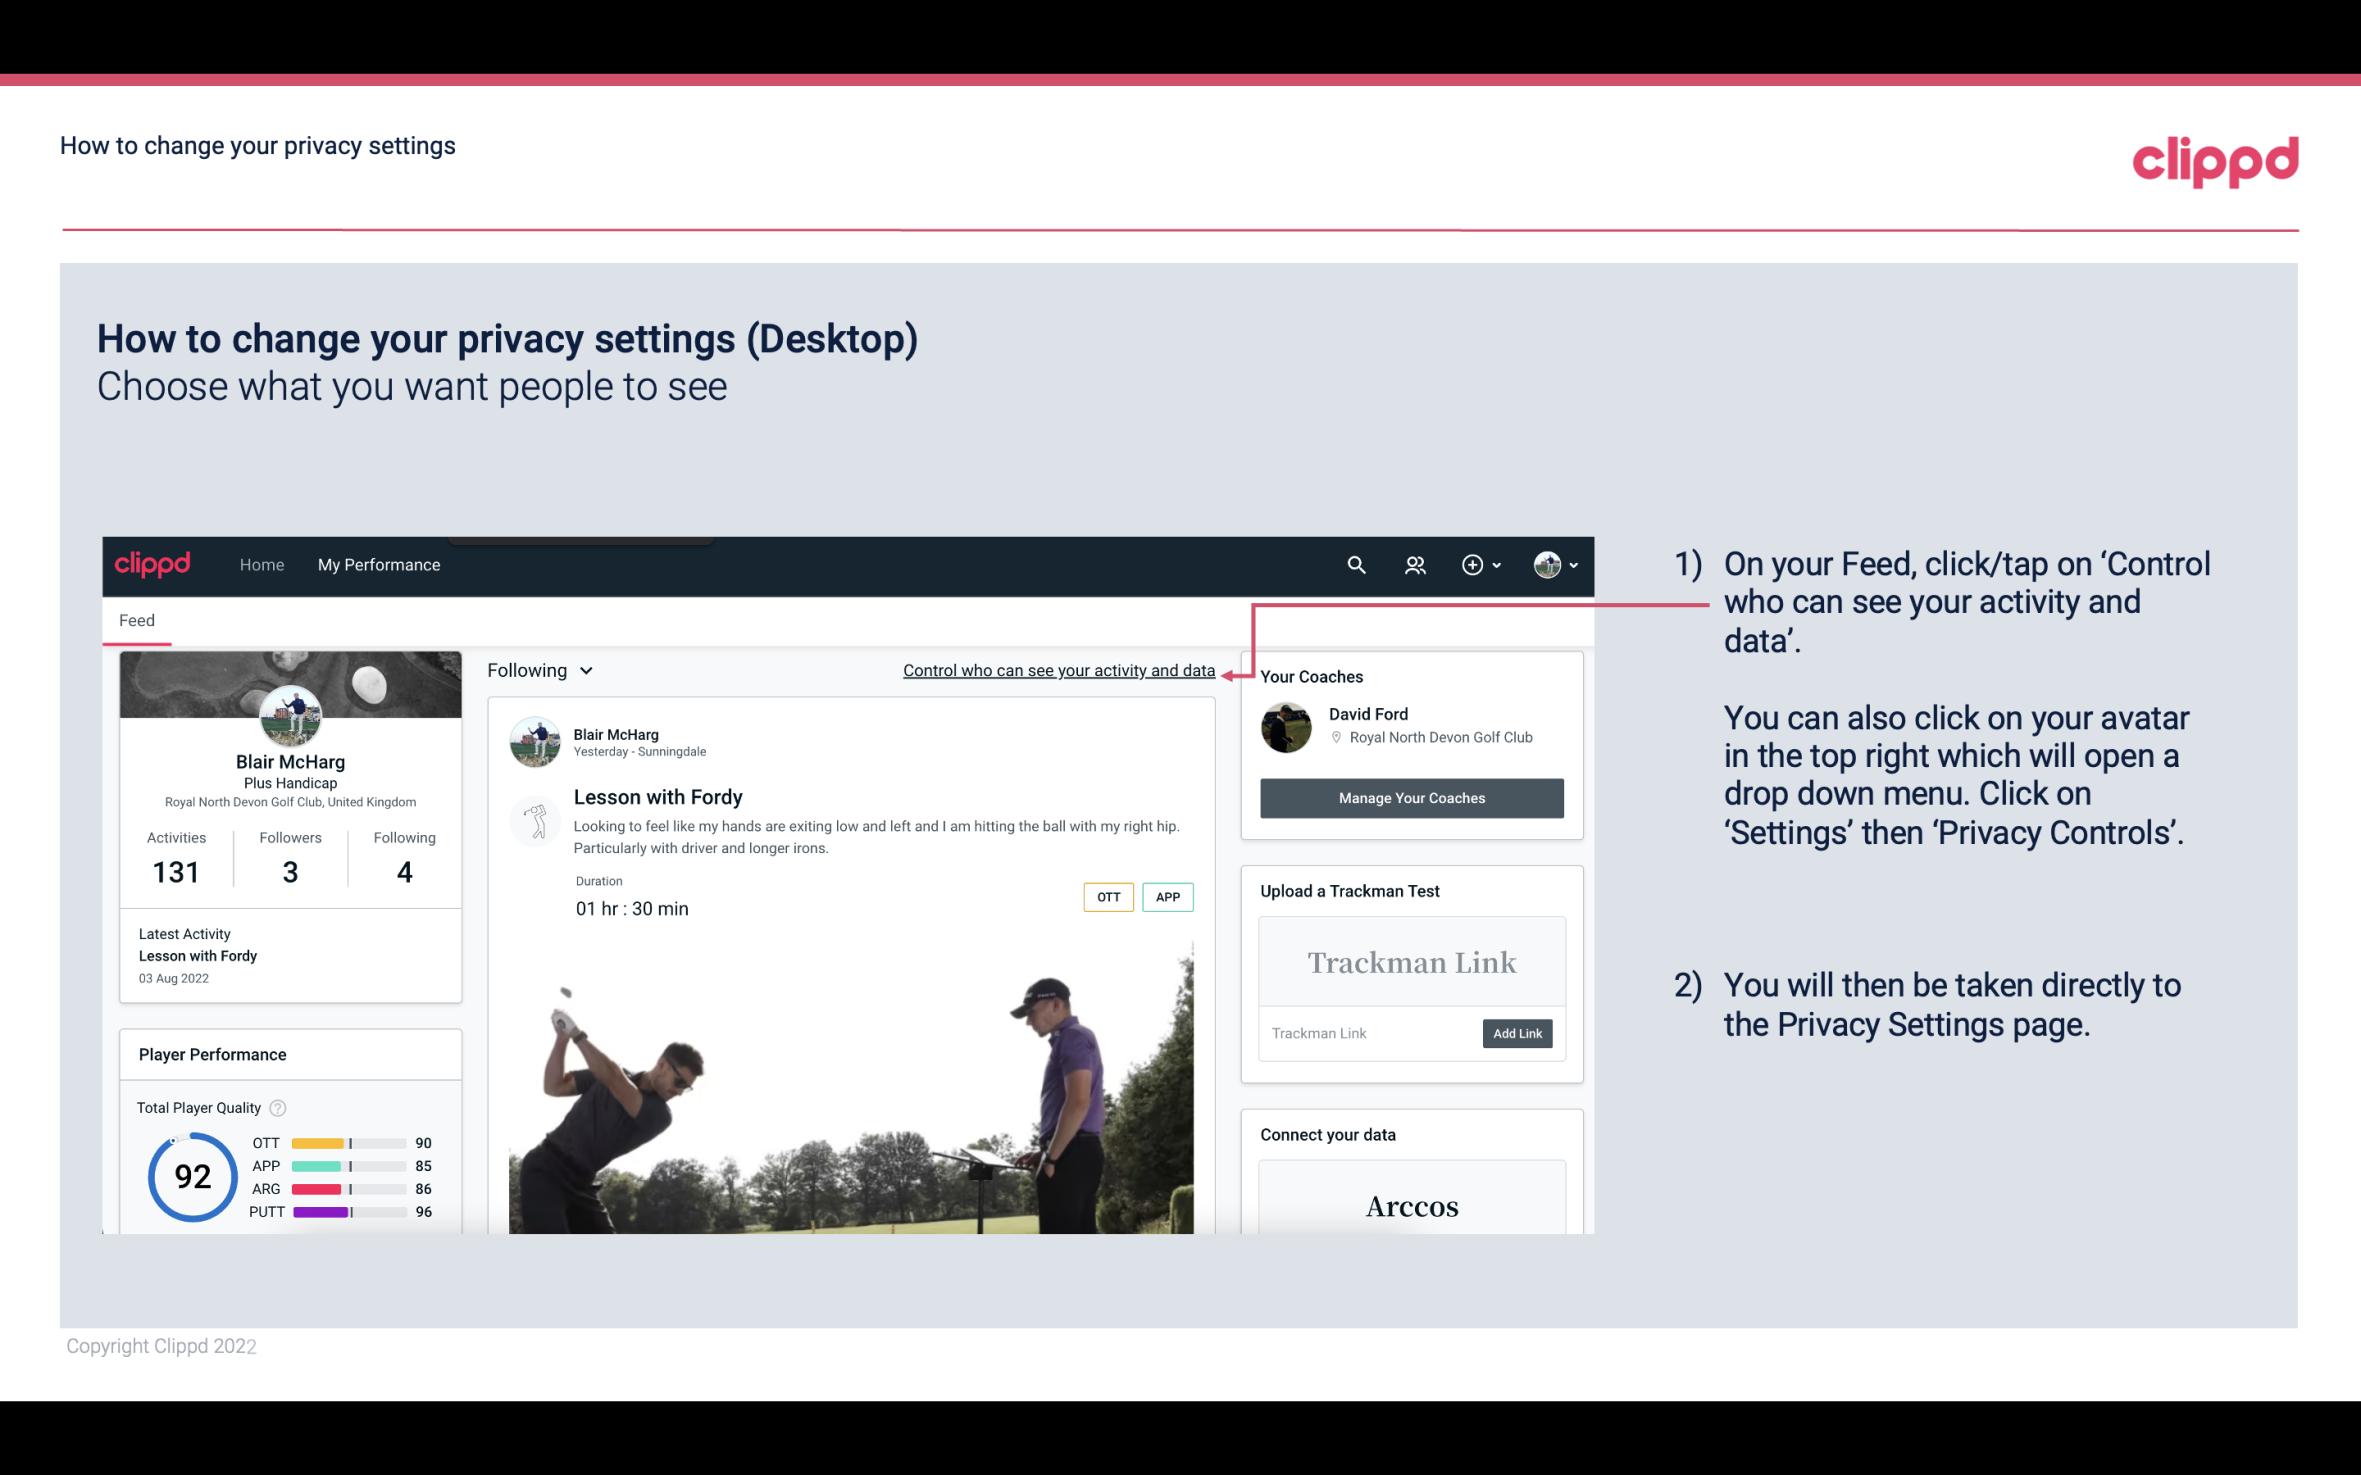The image size is (2361, 1475).
Task: Open the avatar top-right dropdown menu
Action: pyautogui.click(x=1551, y=564)
